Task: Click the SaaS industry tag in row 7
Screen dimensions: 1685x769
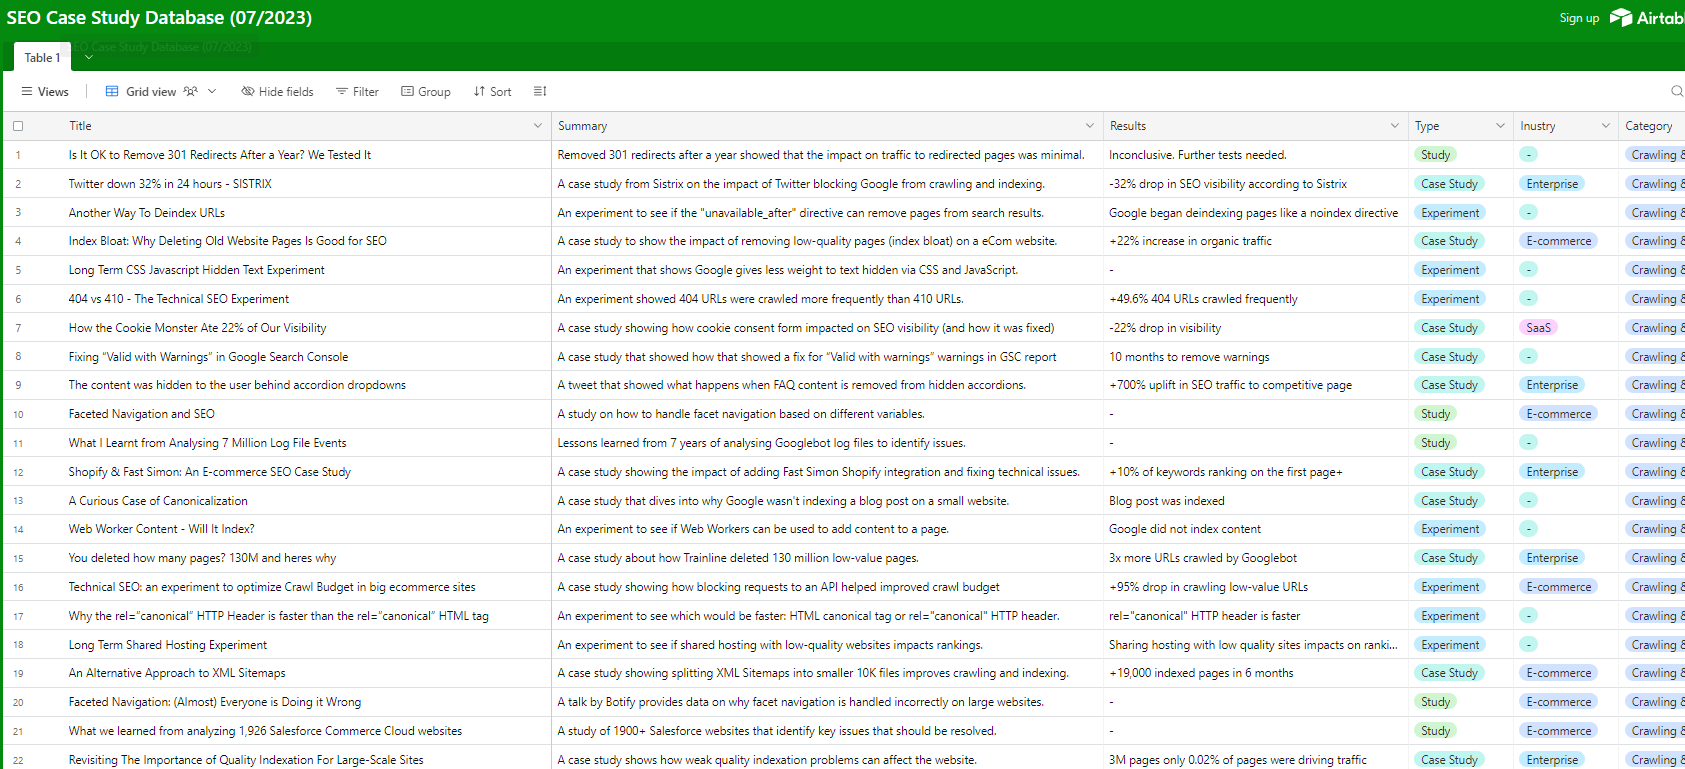Action: click(1538, 328)
